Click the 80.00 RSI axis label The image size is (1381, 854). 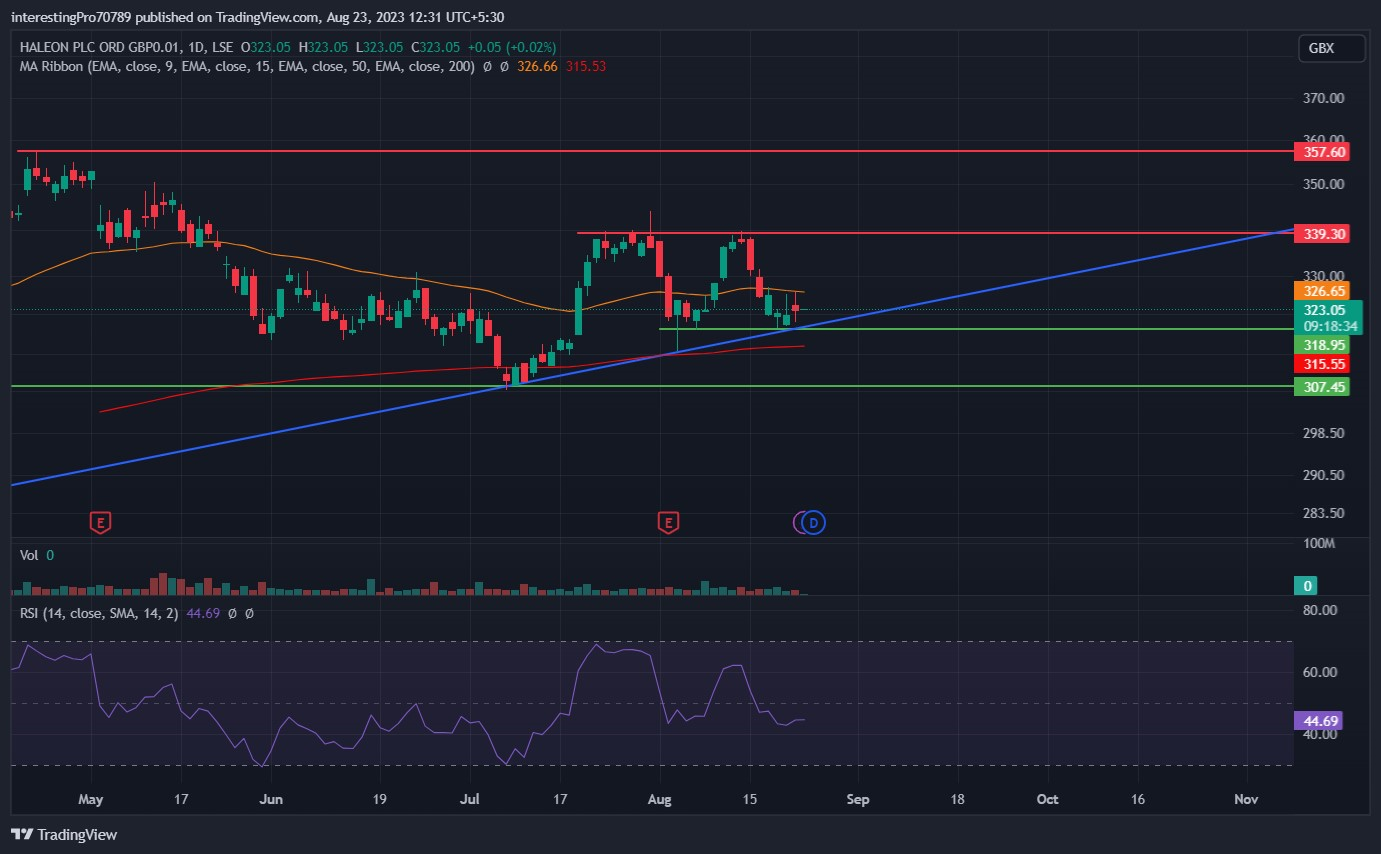(1319, 610)
